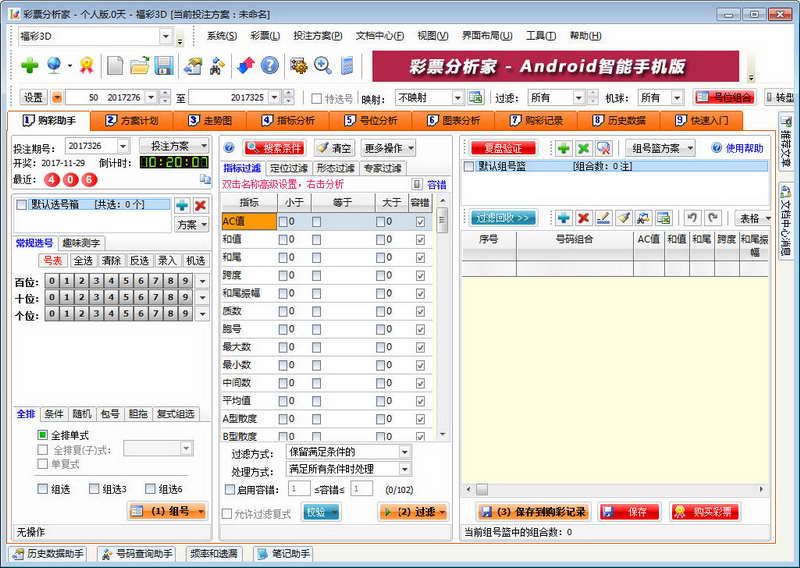Click the 复盘验证 button

[x=504, y=149]
